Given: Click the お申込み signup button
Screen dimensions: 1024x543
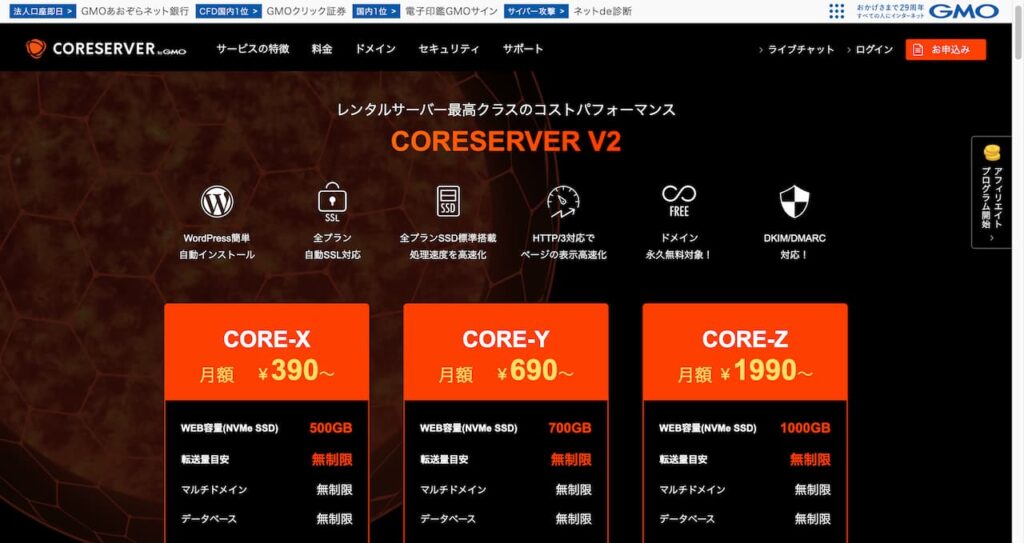Looking at the screenshot, I should [x=946, y=50].
